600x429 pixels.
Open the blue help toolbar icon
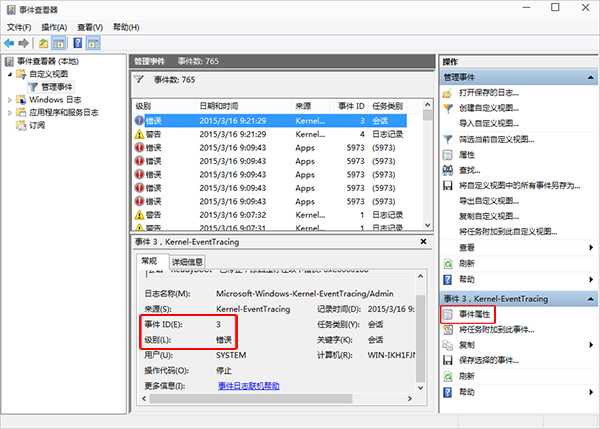coord(77,43)
